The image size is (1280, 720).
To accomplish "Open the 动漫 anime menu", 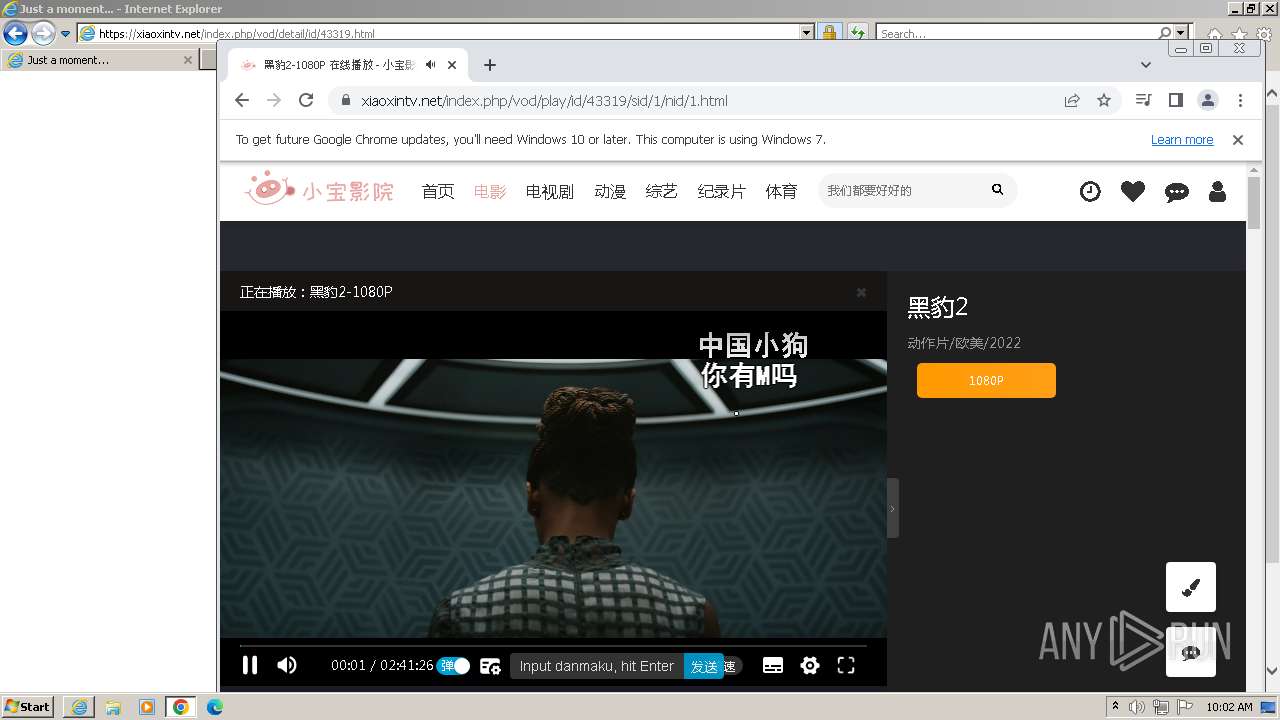I will pos(610,191).
